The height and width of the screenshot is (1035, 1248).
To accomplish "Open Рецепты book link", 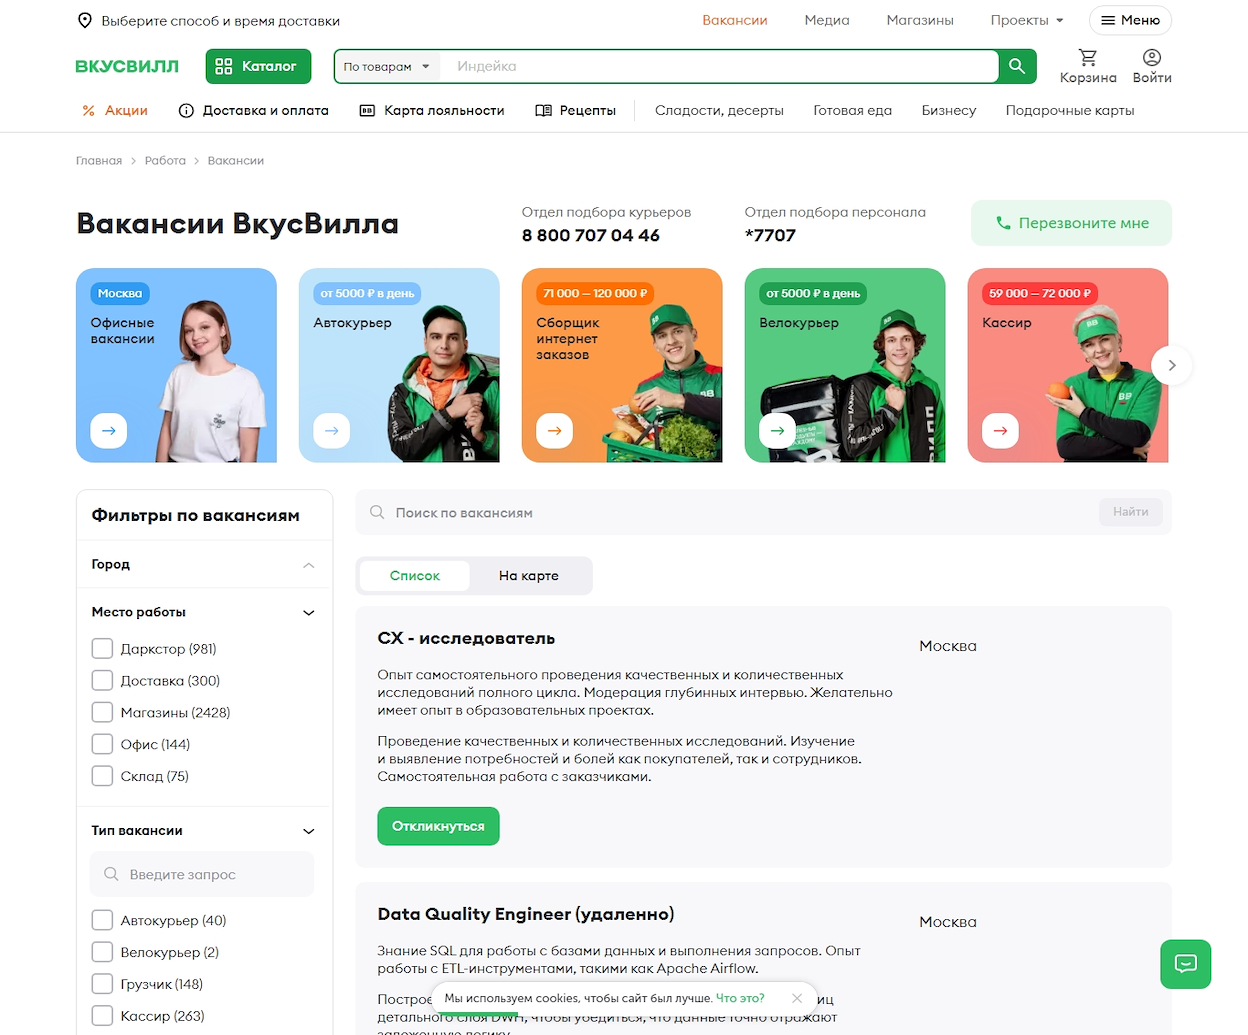I will click(x=576, y=110).
